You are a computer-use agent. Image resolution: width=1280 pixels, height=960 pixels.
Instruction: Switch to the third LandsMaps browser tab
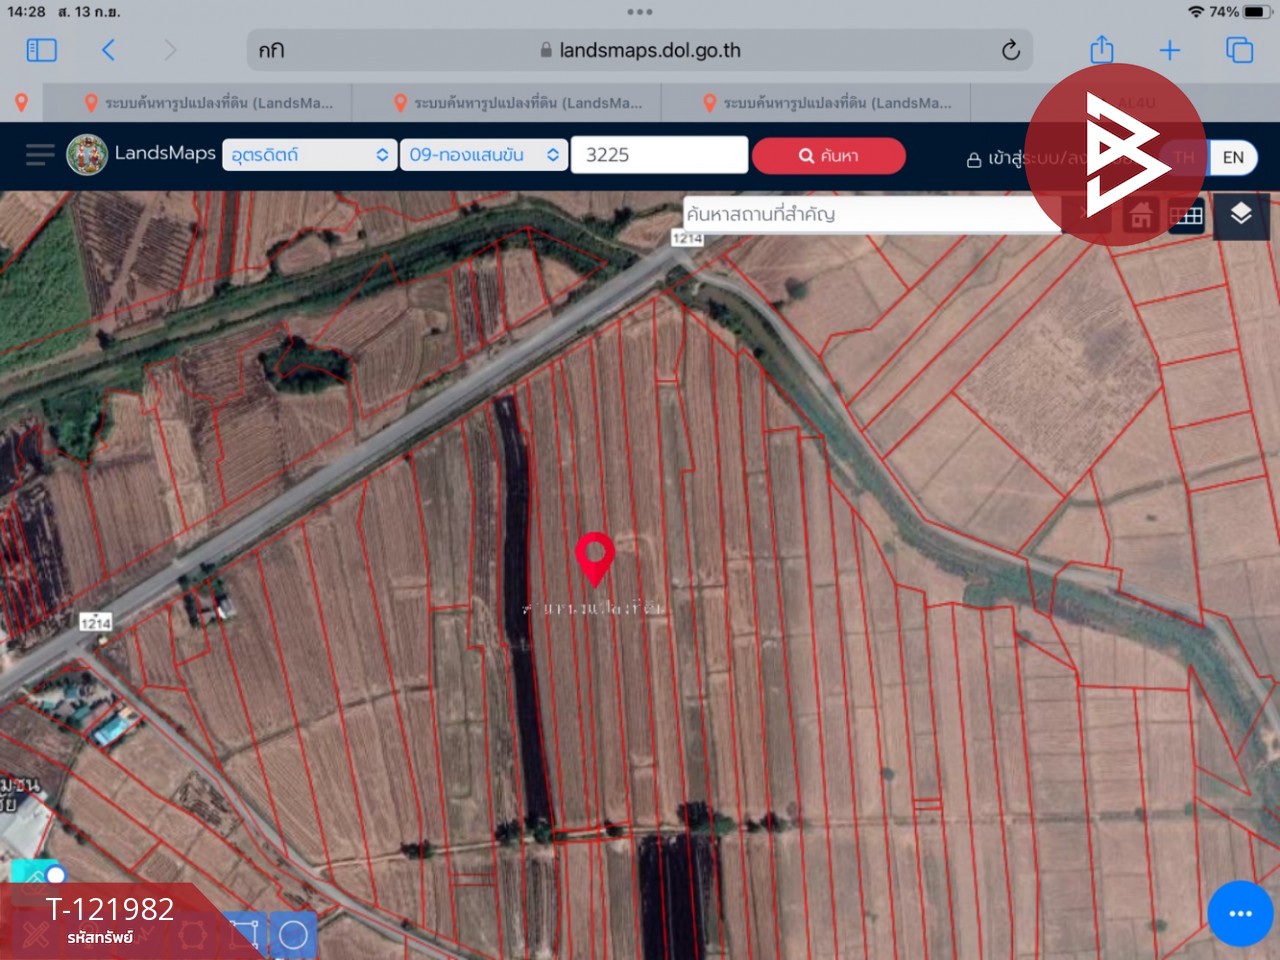826,103
